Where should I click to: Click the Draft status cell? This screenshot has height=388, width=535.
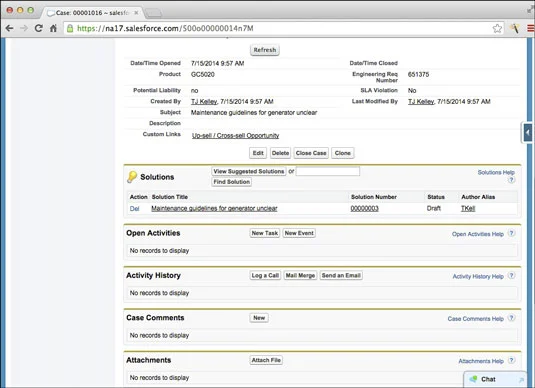click(434, 208)
